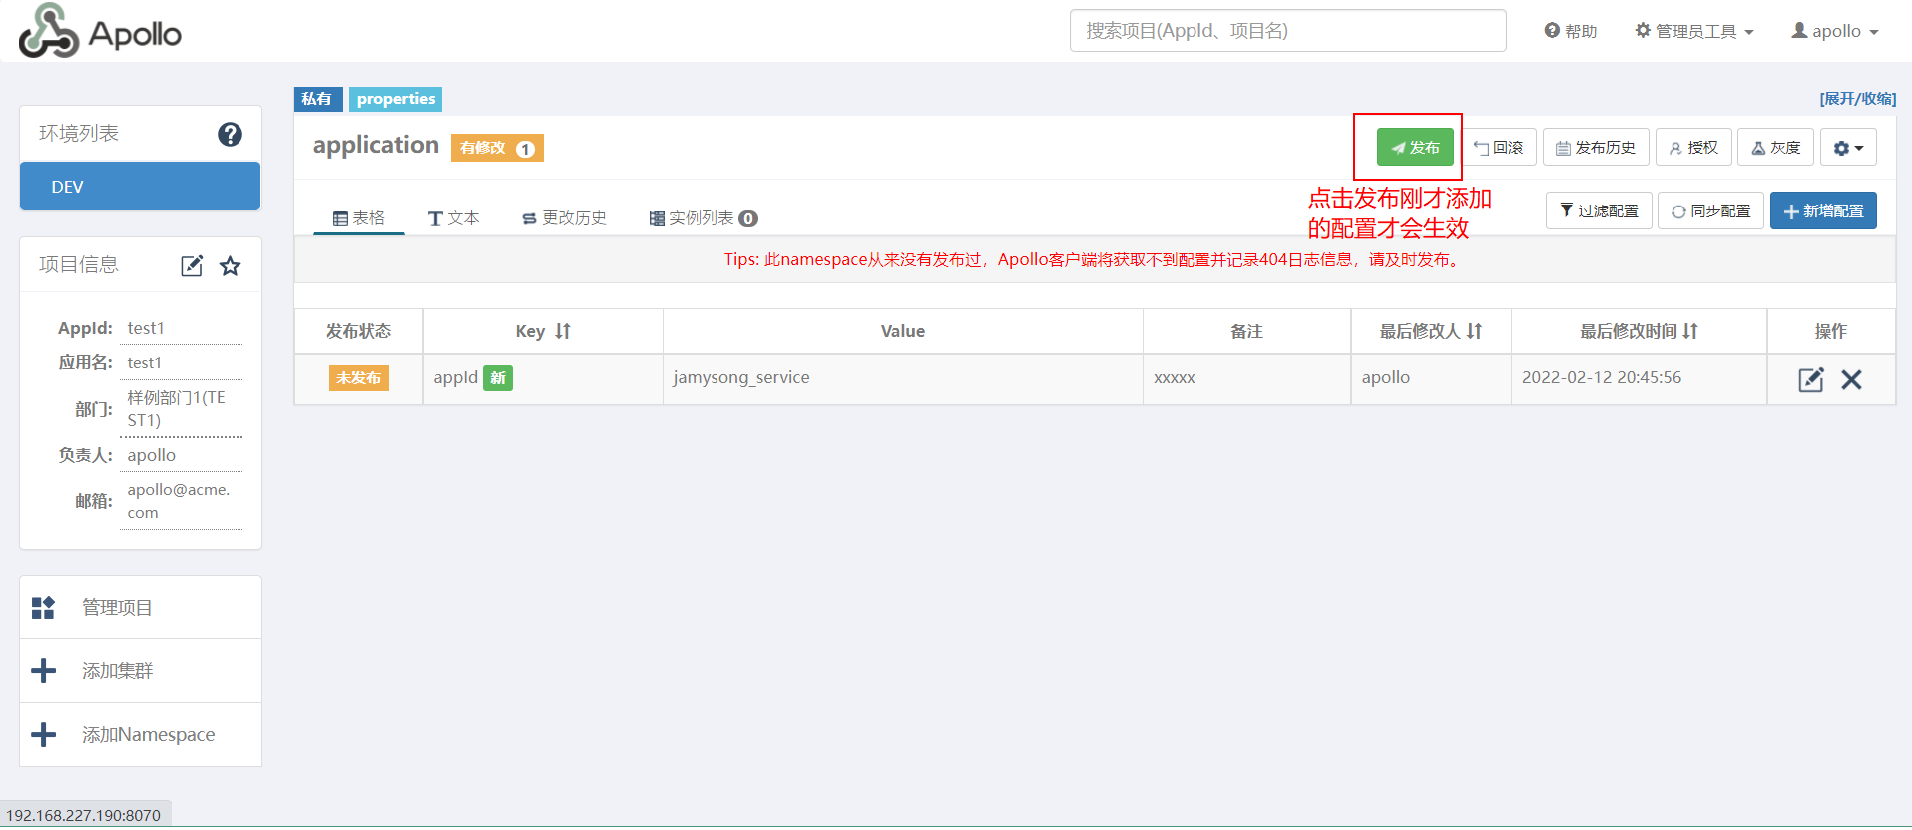
Task: Open the 管理员工具 dropdown menu
Action: click(x=1694, y=31)
